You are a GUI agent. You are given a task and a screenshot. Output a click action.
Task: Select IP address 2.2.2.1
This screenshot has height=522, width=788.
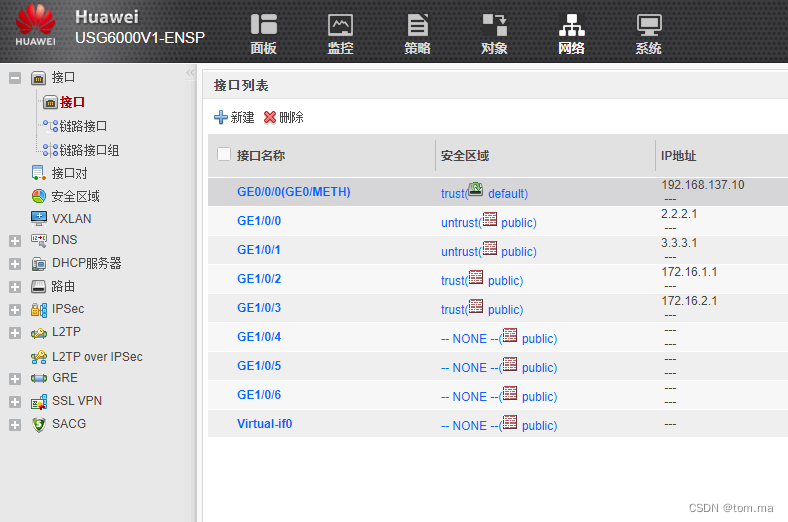coord(679,214)
